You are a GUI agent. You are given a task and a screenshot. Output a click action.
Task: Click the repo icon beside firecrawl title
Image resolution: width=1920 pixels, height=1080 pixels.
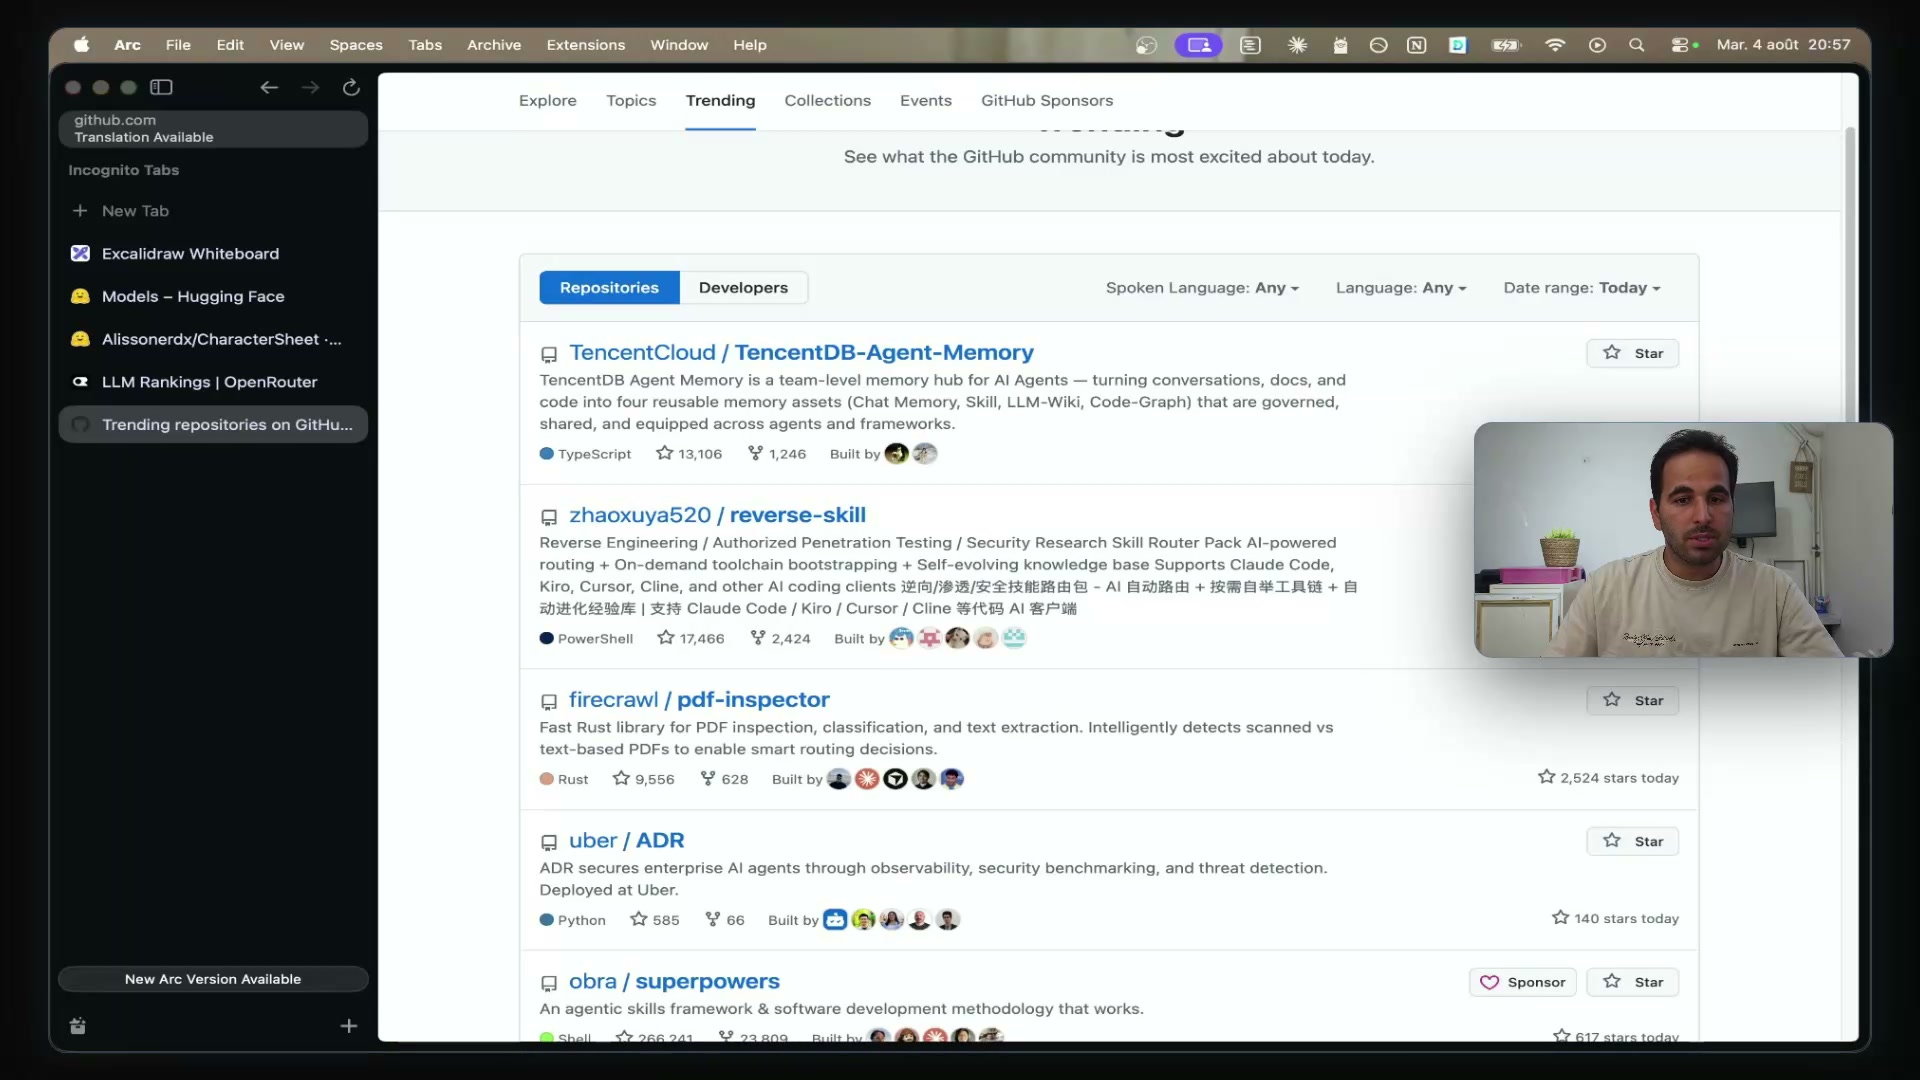[549, 701]
